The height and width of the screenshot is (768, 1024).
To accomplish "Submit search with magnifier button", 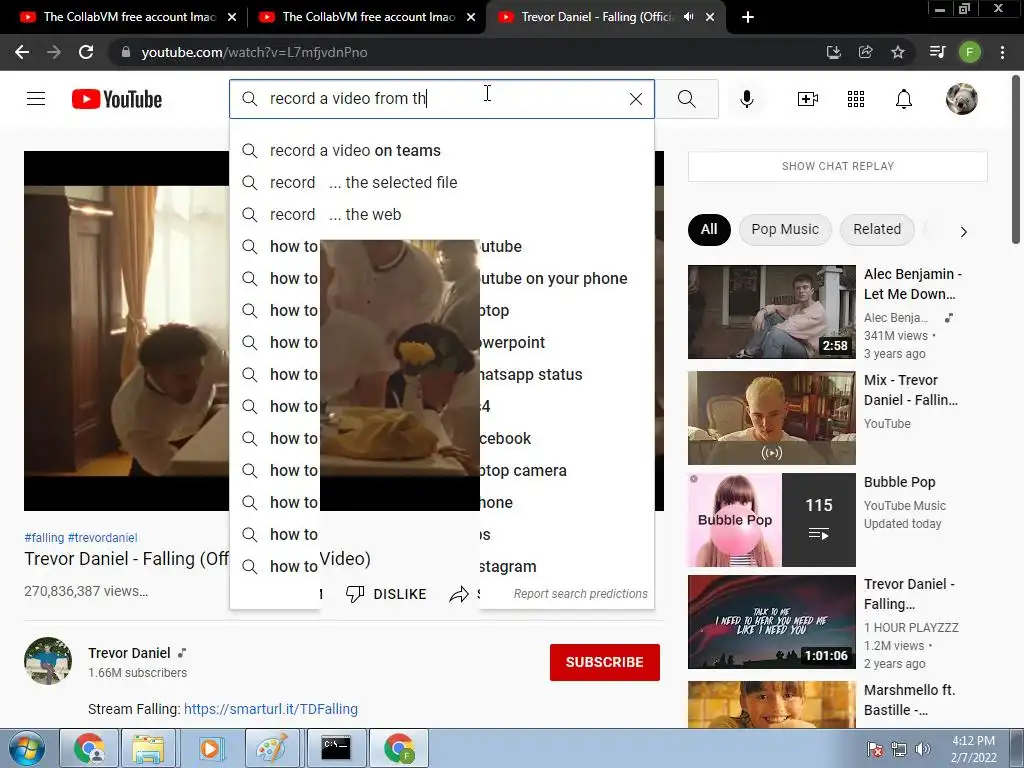I will point(686,99).
